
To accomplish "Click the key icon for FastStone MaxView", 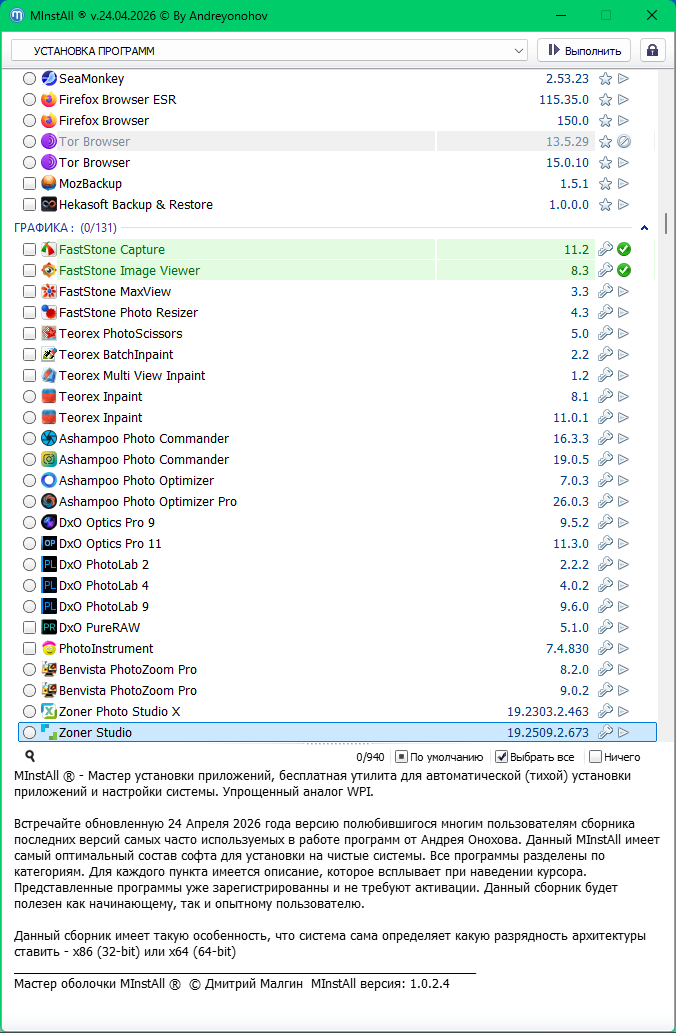I will tap(605, 292).
